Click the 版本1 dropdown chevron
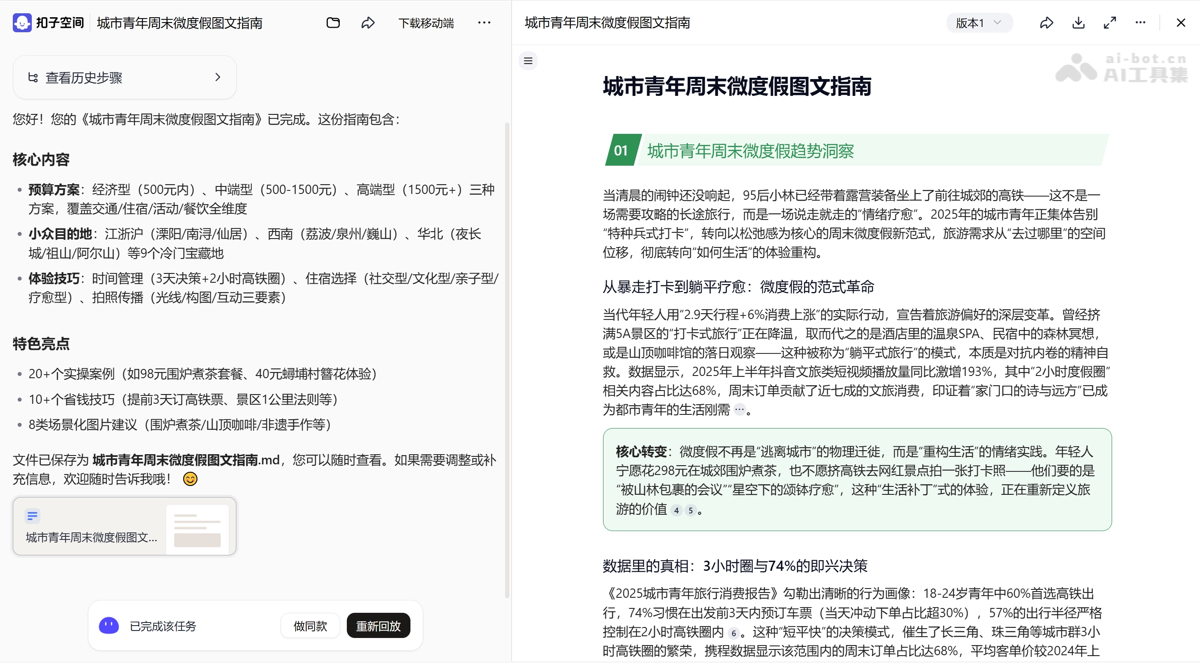1200x663 pixels. tap(998, 22)
